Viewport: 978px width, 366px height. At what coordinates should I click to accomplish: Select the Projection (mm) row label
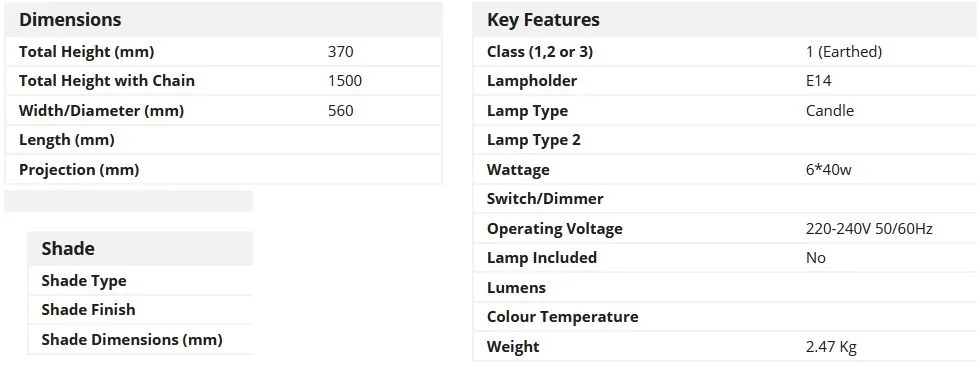(x=79, y=170)
